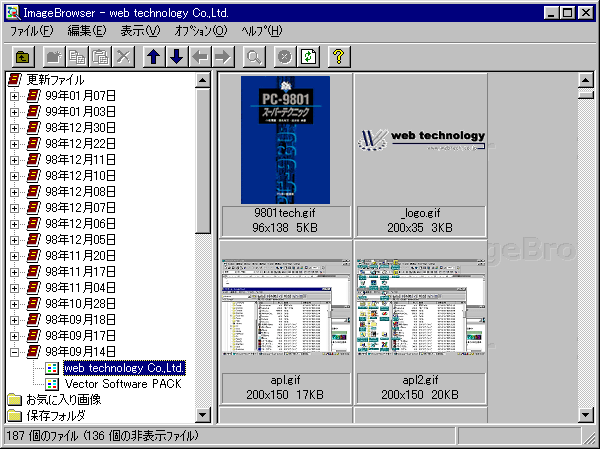Open the オプション(O) menu
This screenshot has height=449, width=600.
tap(201, 31)
